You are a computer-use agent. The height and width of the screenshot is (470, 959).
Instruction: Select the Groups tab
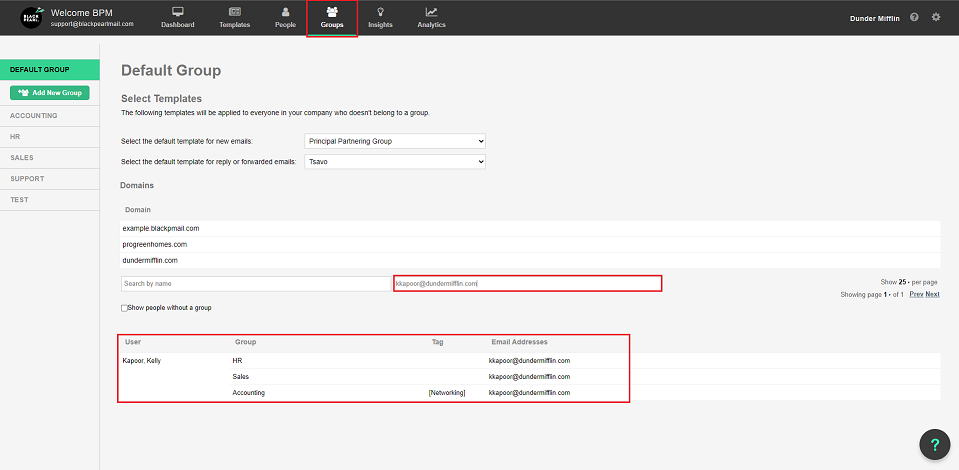332,18
